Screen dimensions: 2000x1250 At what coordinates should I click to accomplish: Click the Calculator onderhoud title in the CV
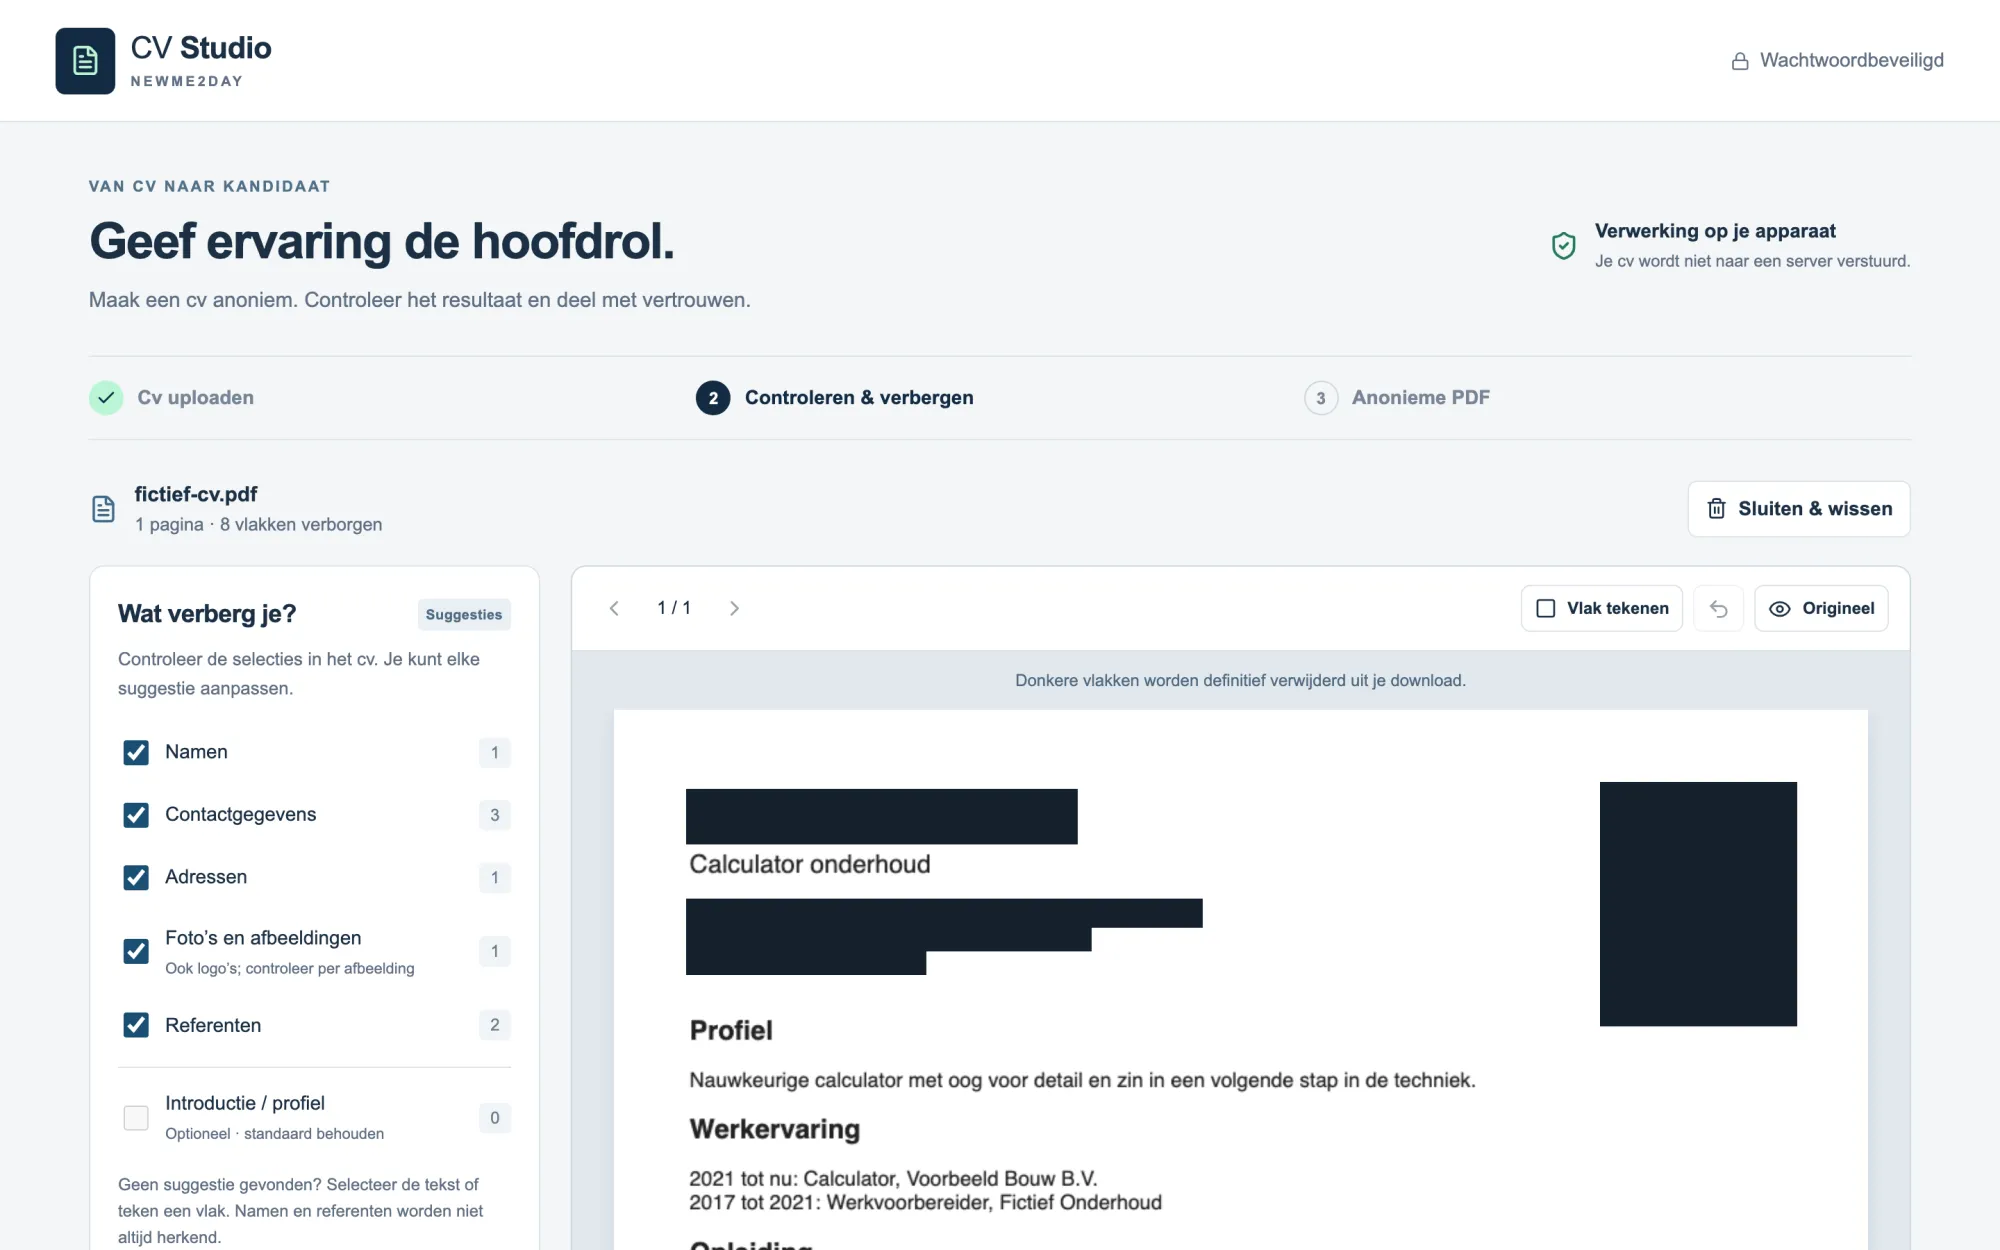(810, 864)
